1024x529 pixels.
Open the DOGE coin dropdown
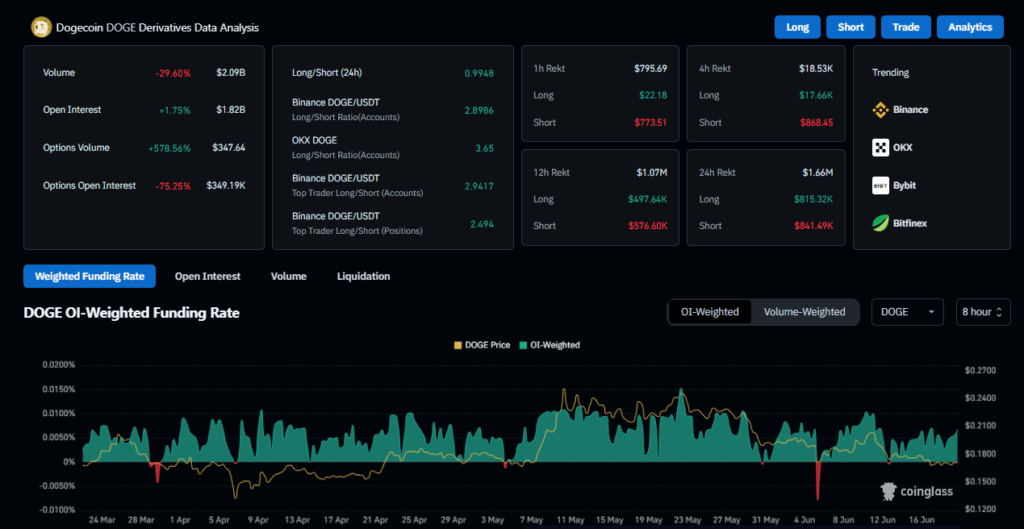908,312
